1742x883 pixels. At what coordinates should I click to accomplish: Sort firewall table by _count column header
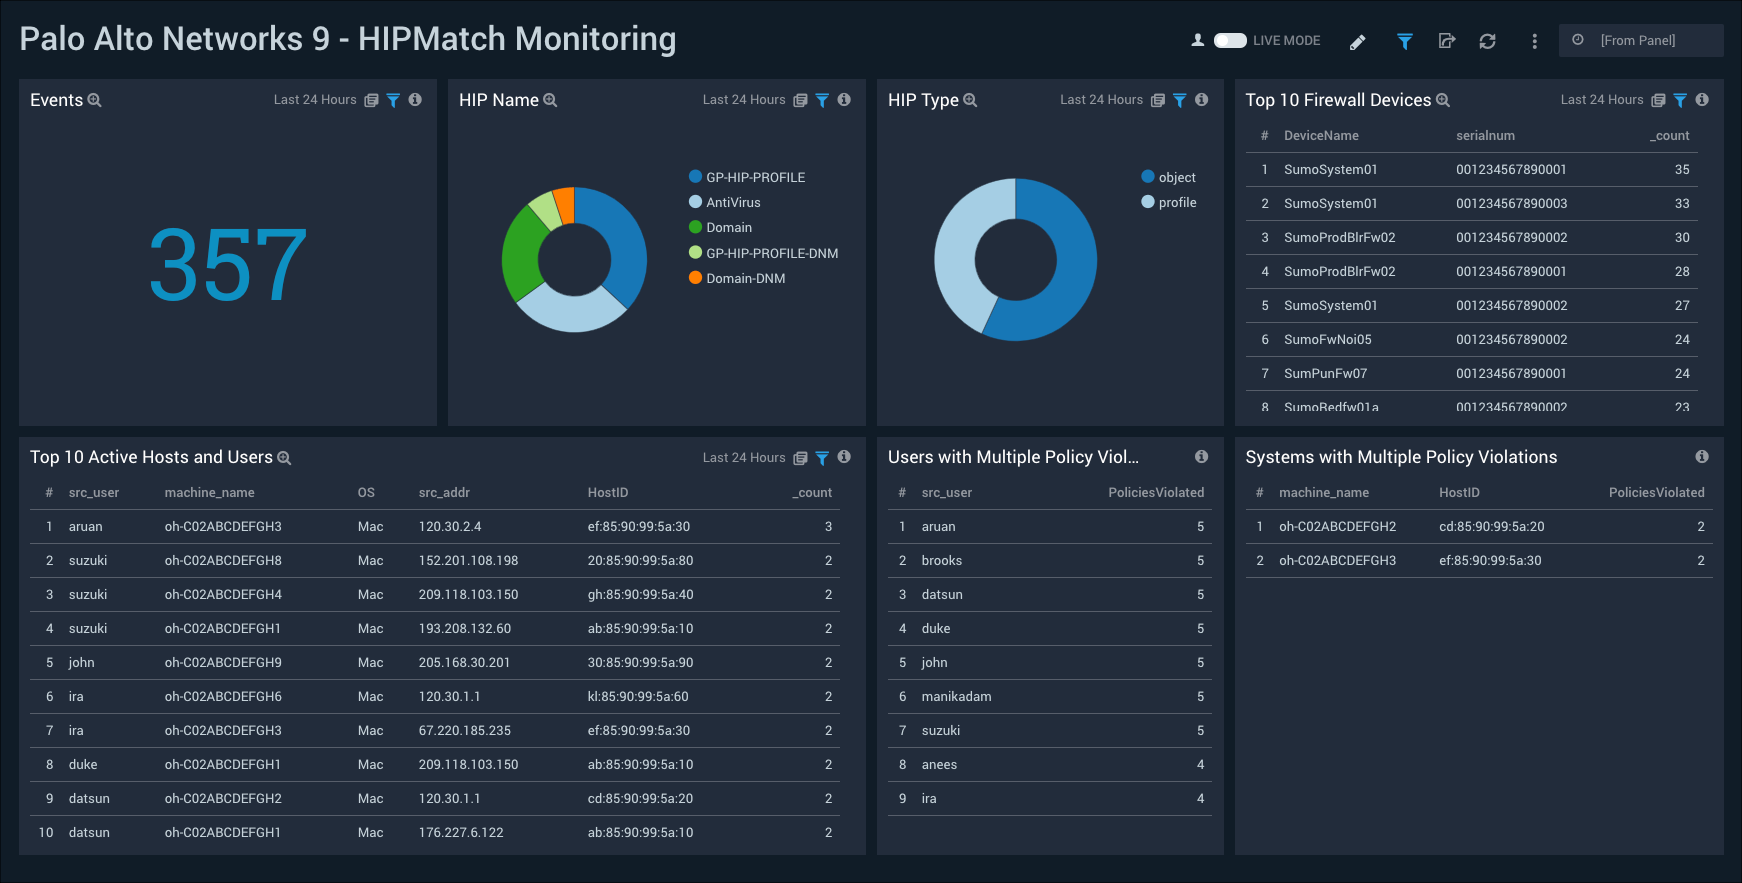1669,136
